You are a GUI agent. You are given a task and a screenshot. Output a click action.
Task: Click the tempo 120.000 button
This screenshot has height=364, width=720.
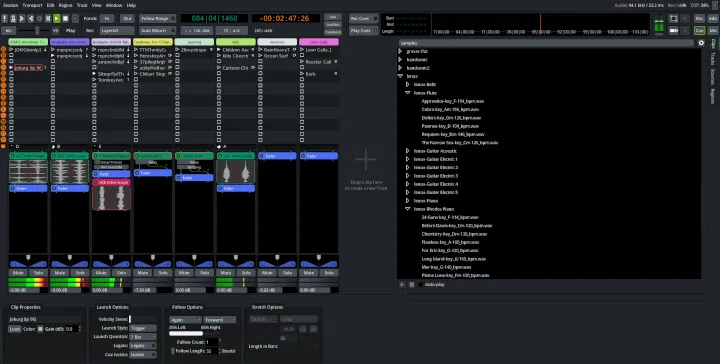tap(197, 30)
